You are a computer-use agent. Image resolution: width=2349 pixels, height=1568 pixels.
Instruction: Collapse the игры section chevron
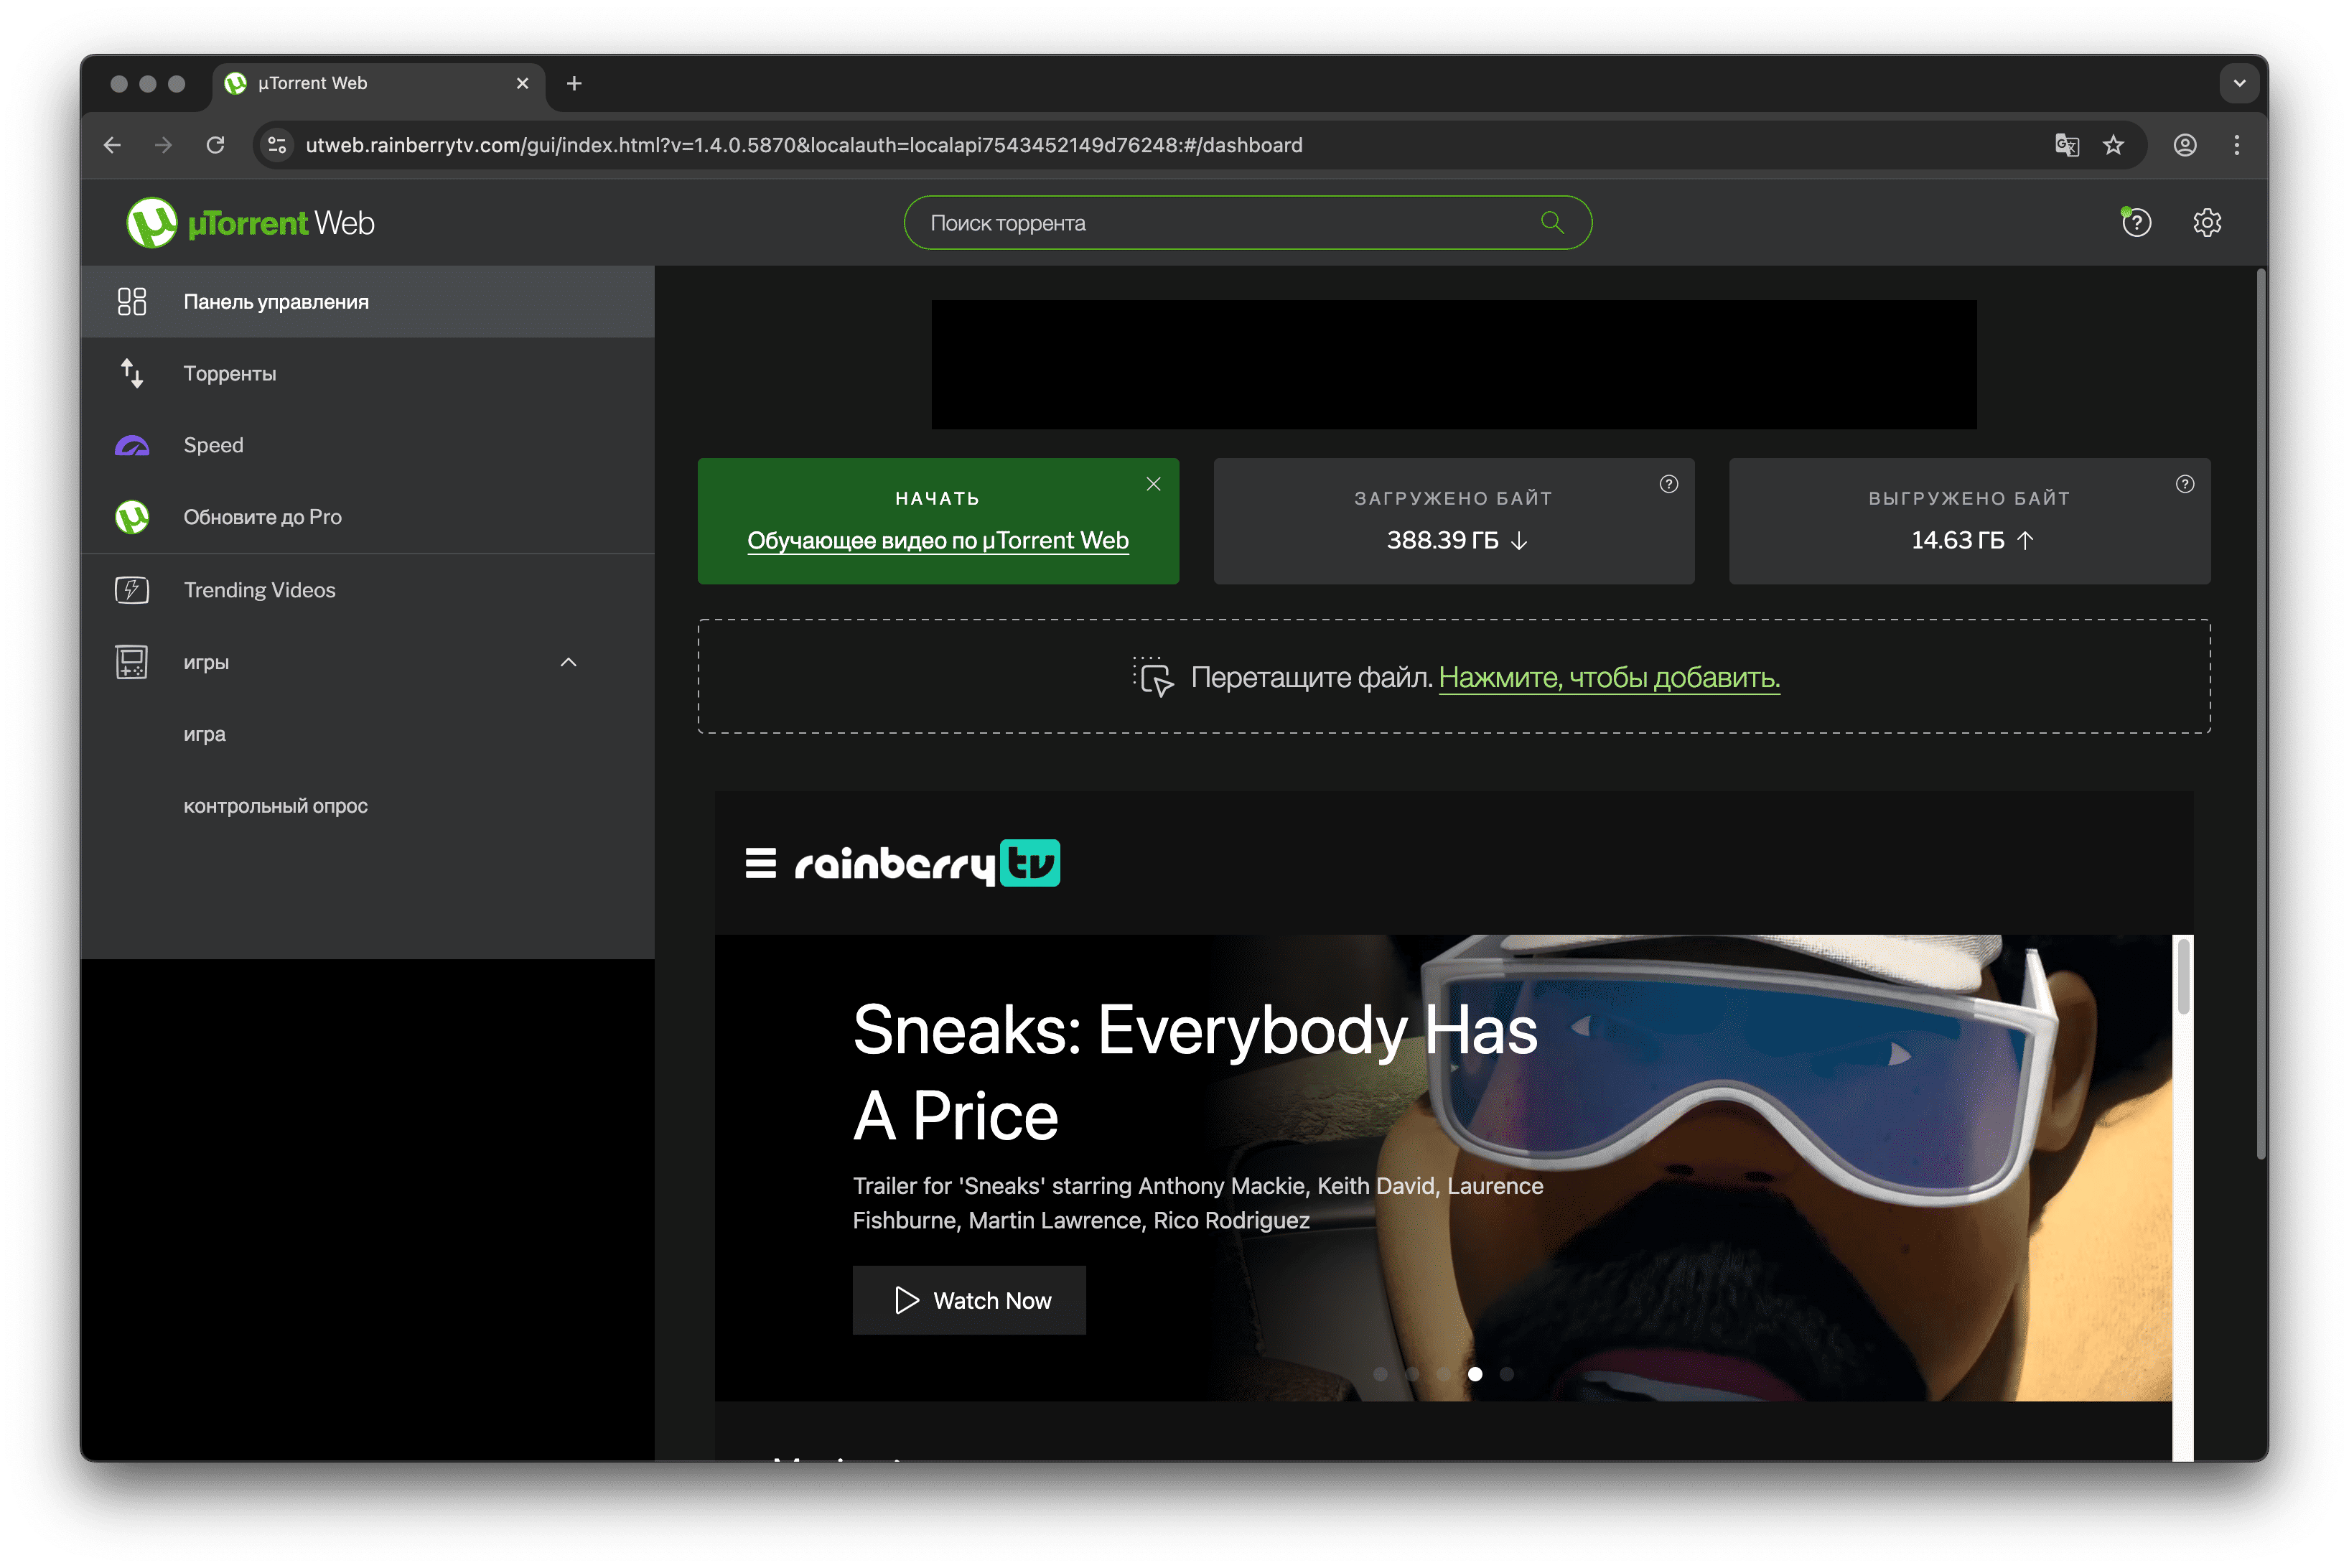point(568,662)
